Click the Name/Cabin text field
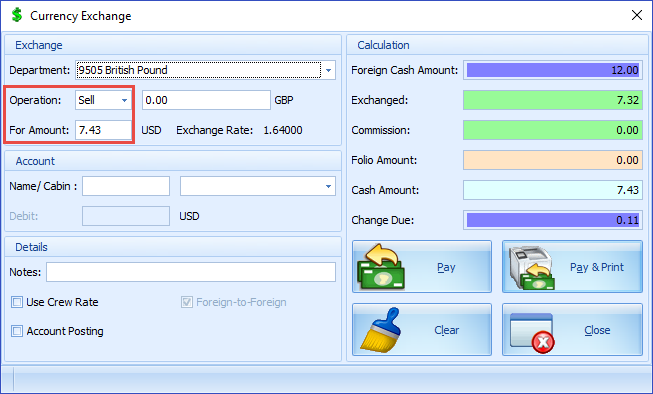Image resolution: width=653 pixels, height=394 pixels. [126, 186]
